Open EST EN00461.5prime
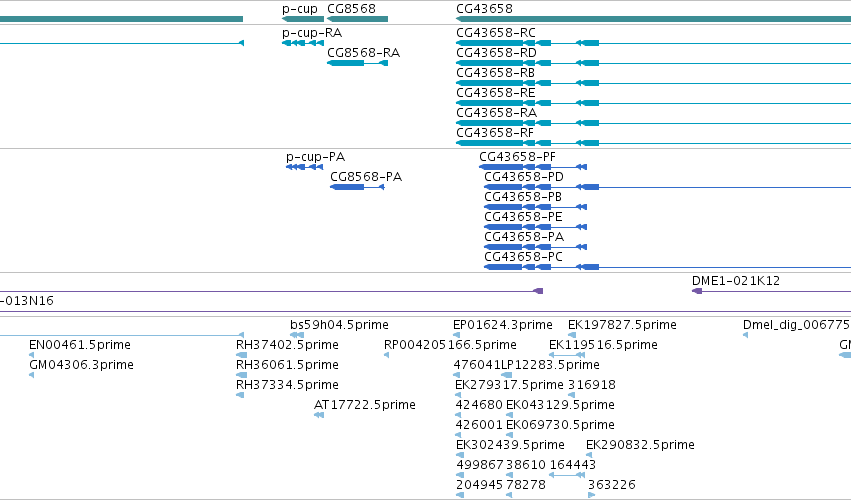Screen dimensions: 851x500 (80, 345)
